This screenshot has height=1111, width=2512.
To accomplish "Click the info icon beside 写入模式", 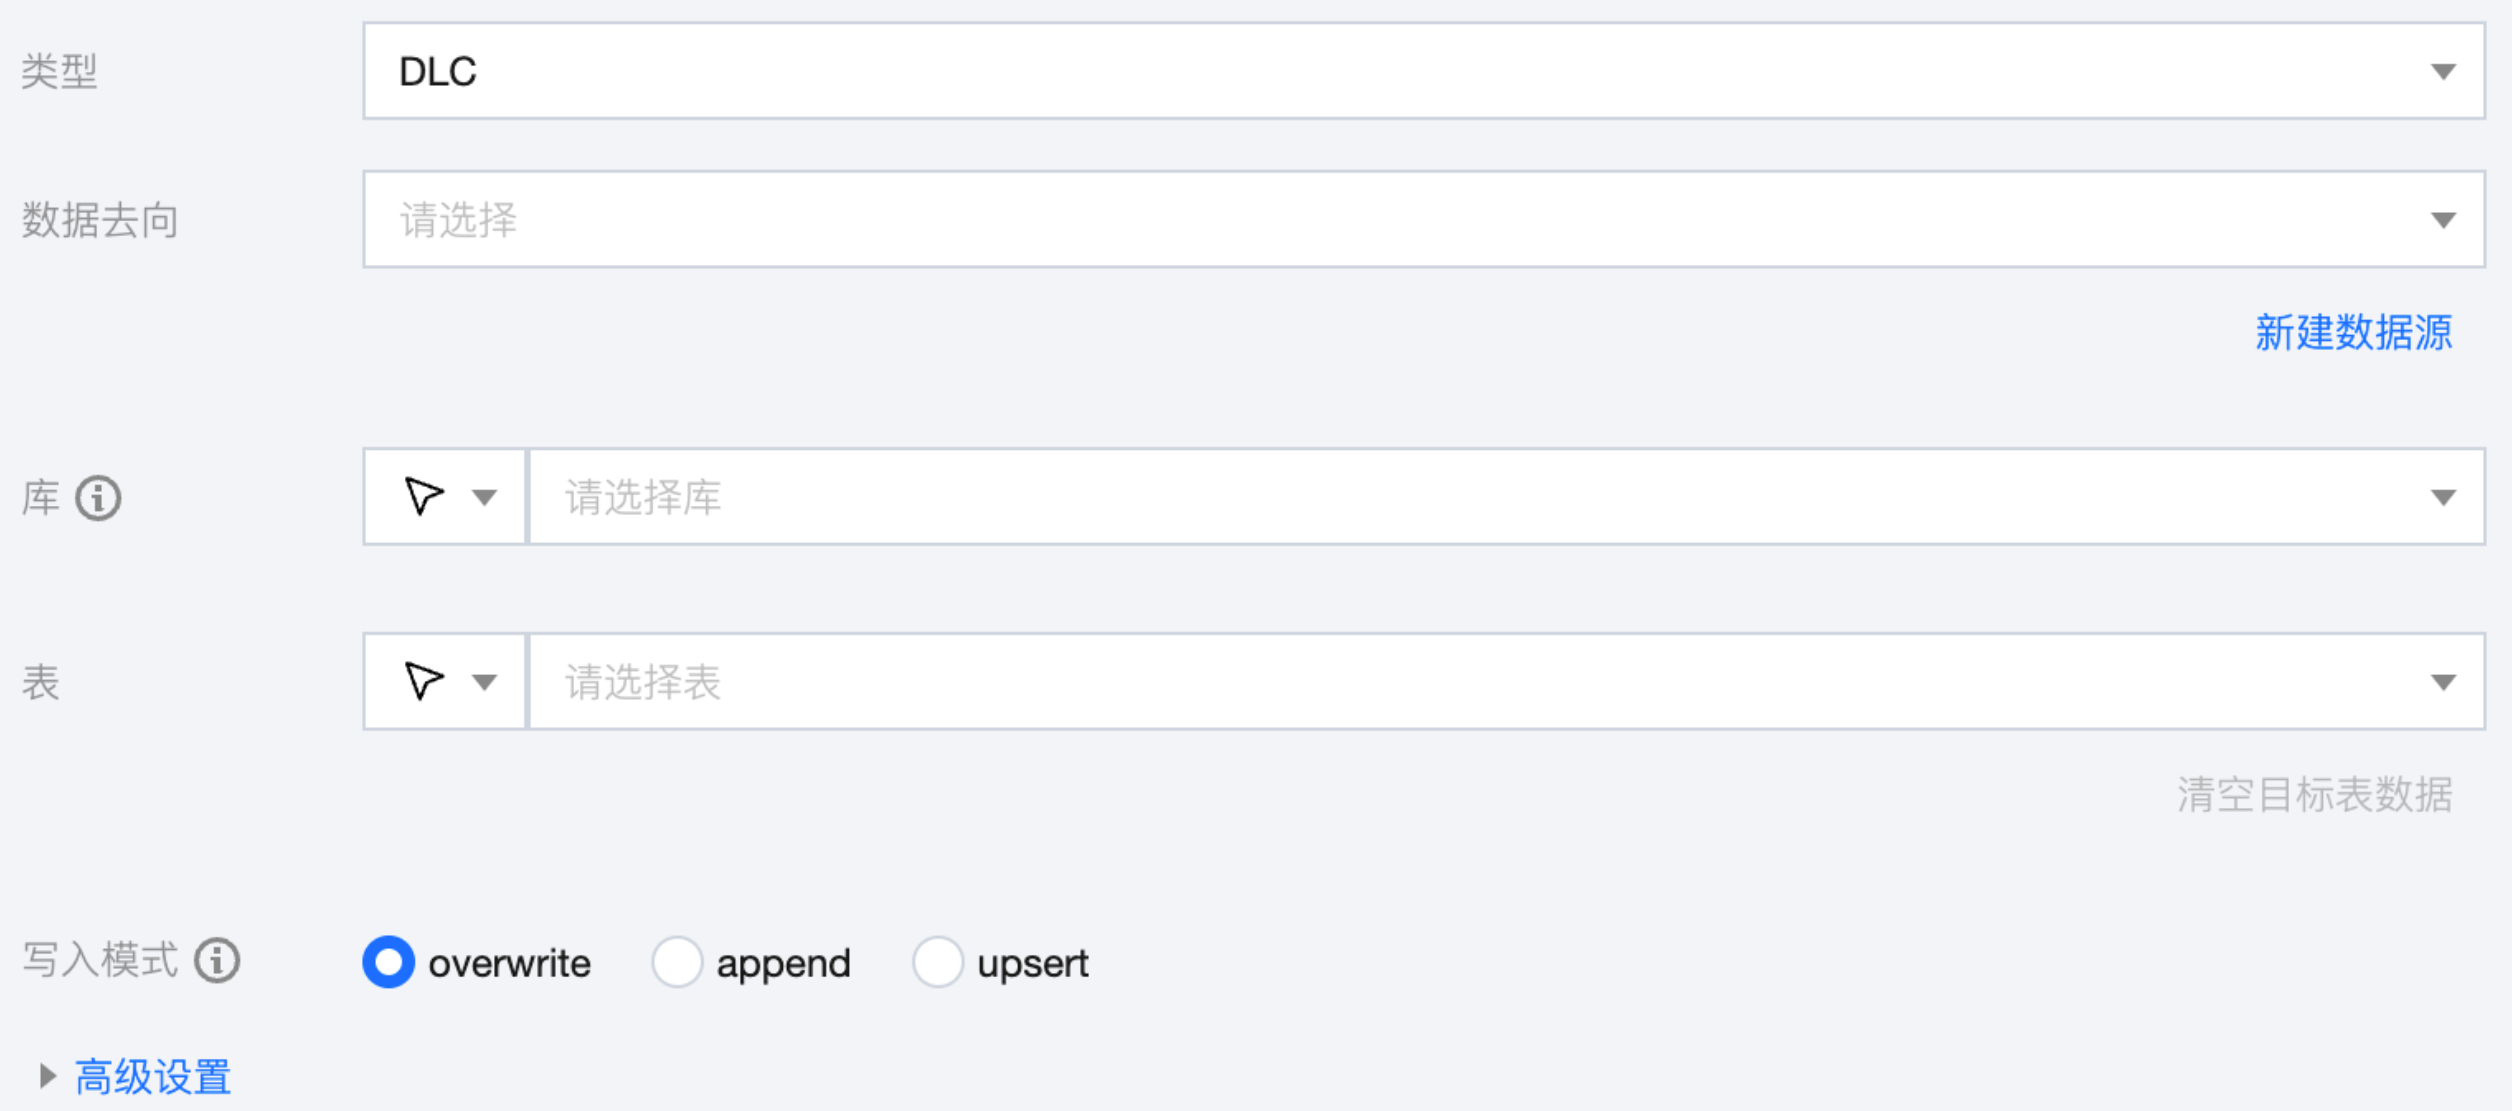I will tap(217, 961).
